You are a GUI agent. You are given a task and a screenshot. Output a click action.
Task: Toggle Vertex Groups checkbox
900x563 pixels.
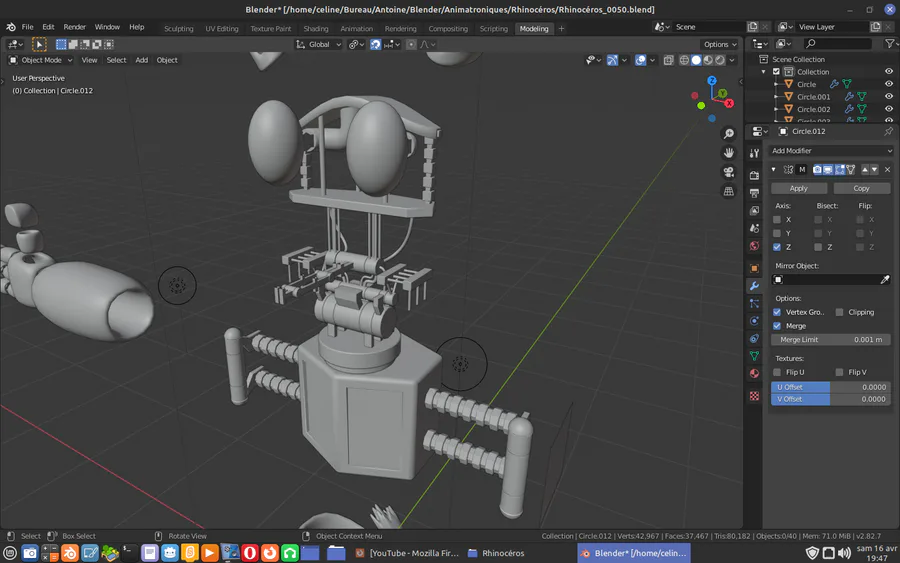[777, 312]
